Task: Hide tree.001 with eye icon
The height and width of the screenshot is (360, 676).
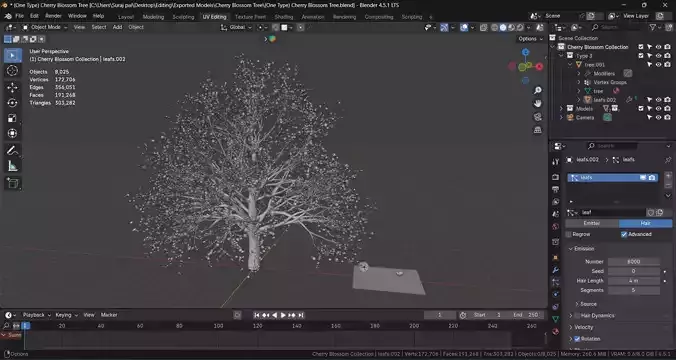Action: [x=658, y=65]
